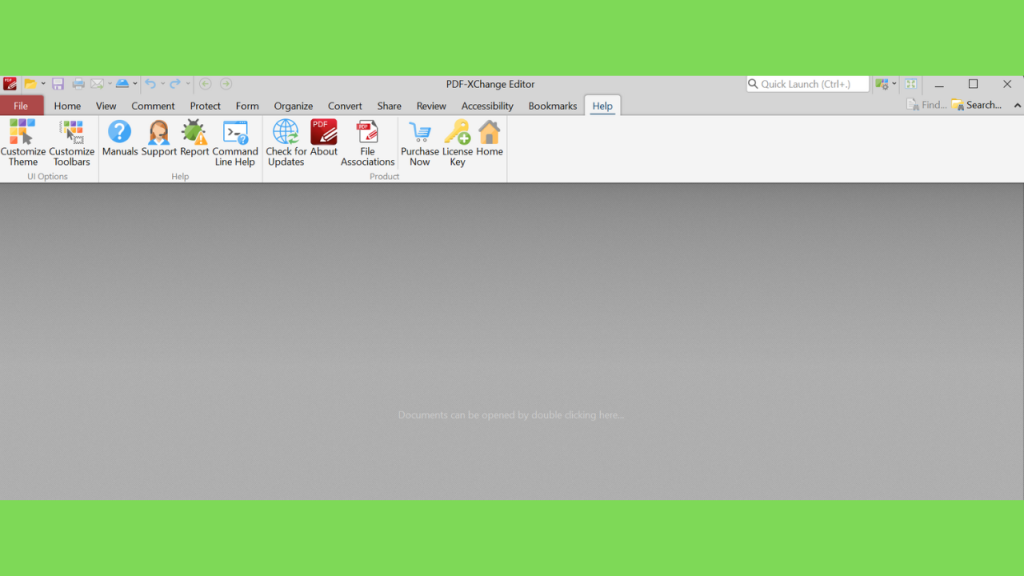Click the next view forward arrow
The width and height of the screenshot is (1024, 576).
click(226, 84)
